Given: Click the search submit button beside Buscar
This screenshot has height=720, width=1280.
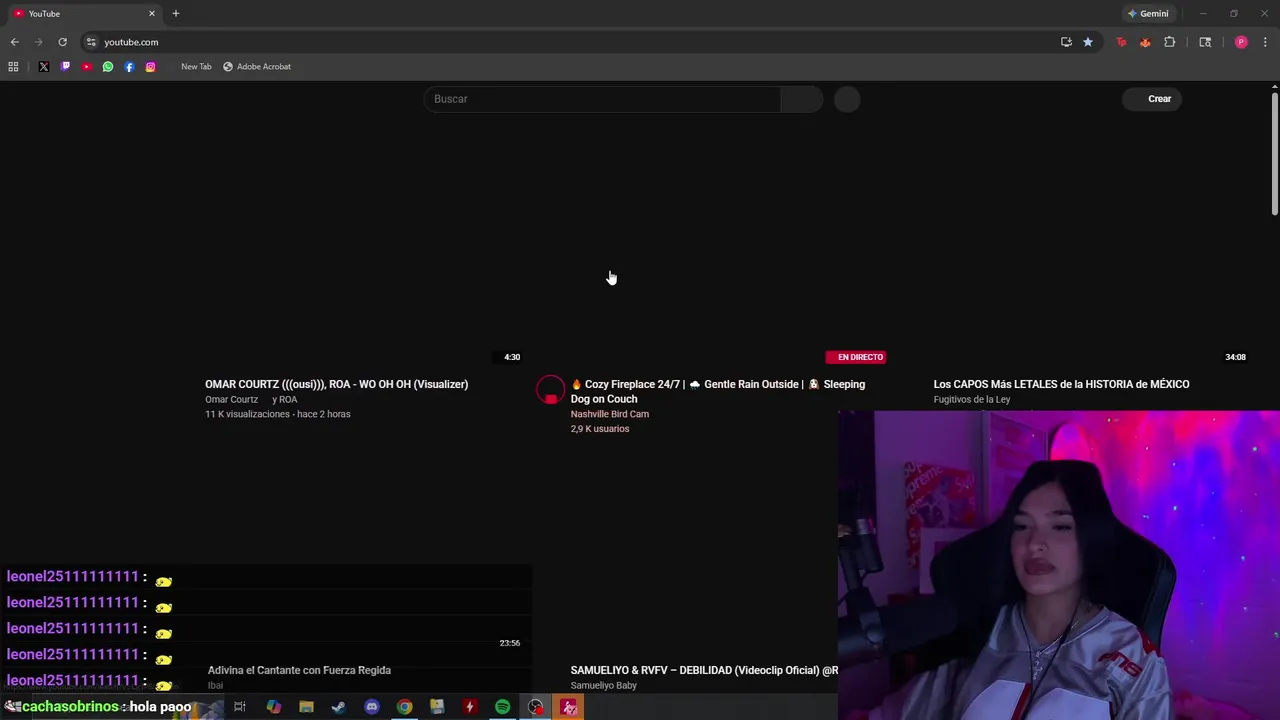Looking at the screenshot, I should click(802, 99).
